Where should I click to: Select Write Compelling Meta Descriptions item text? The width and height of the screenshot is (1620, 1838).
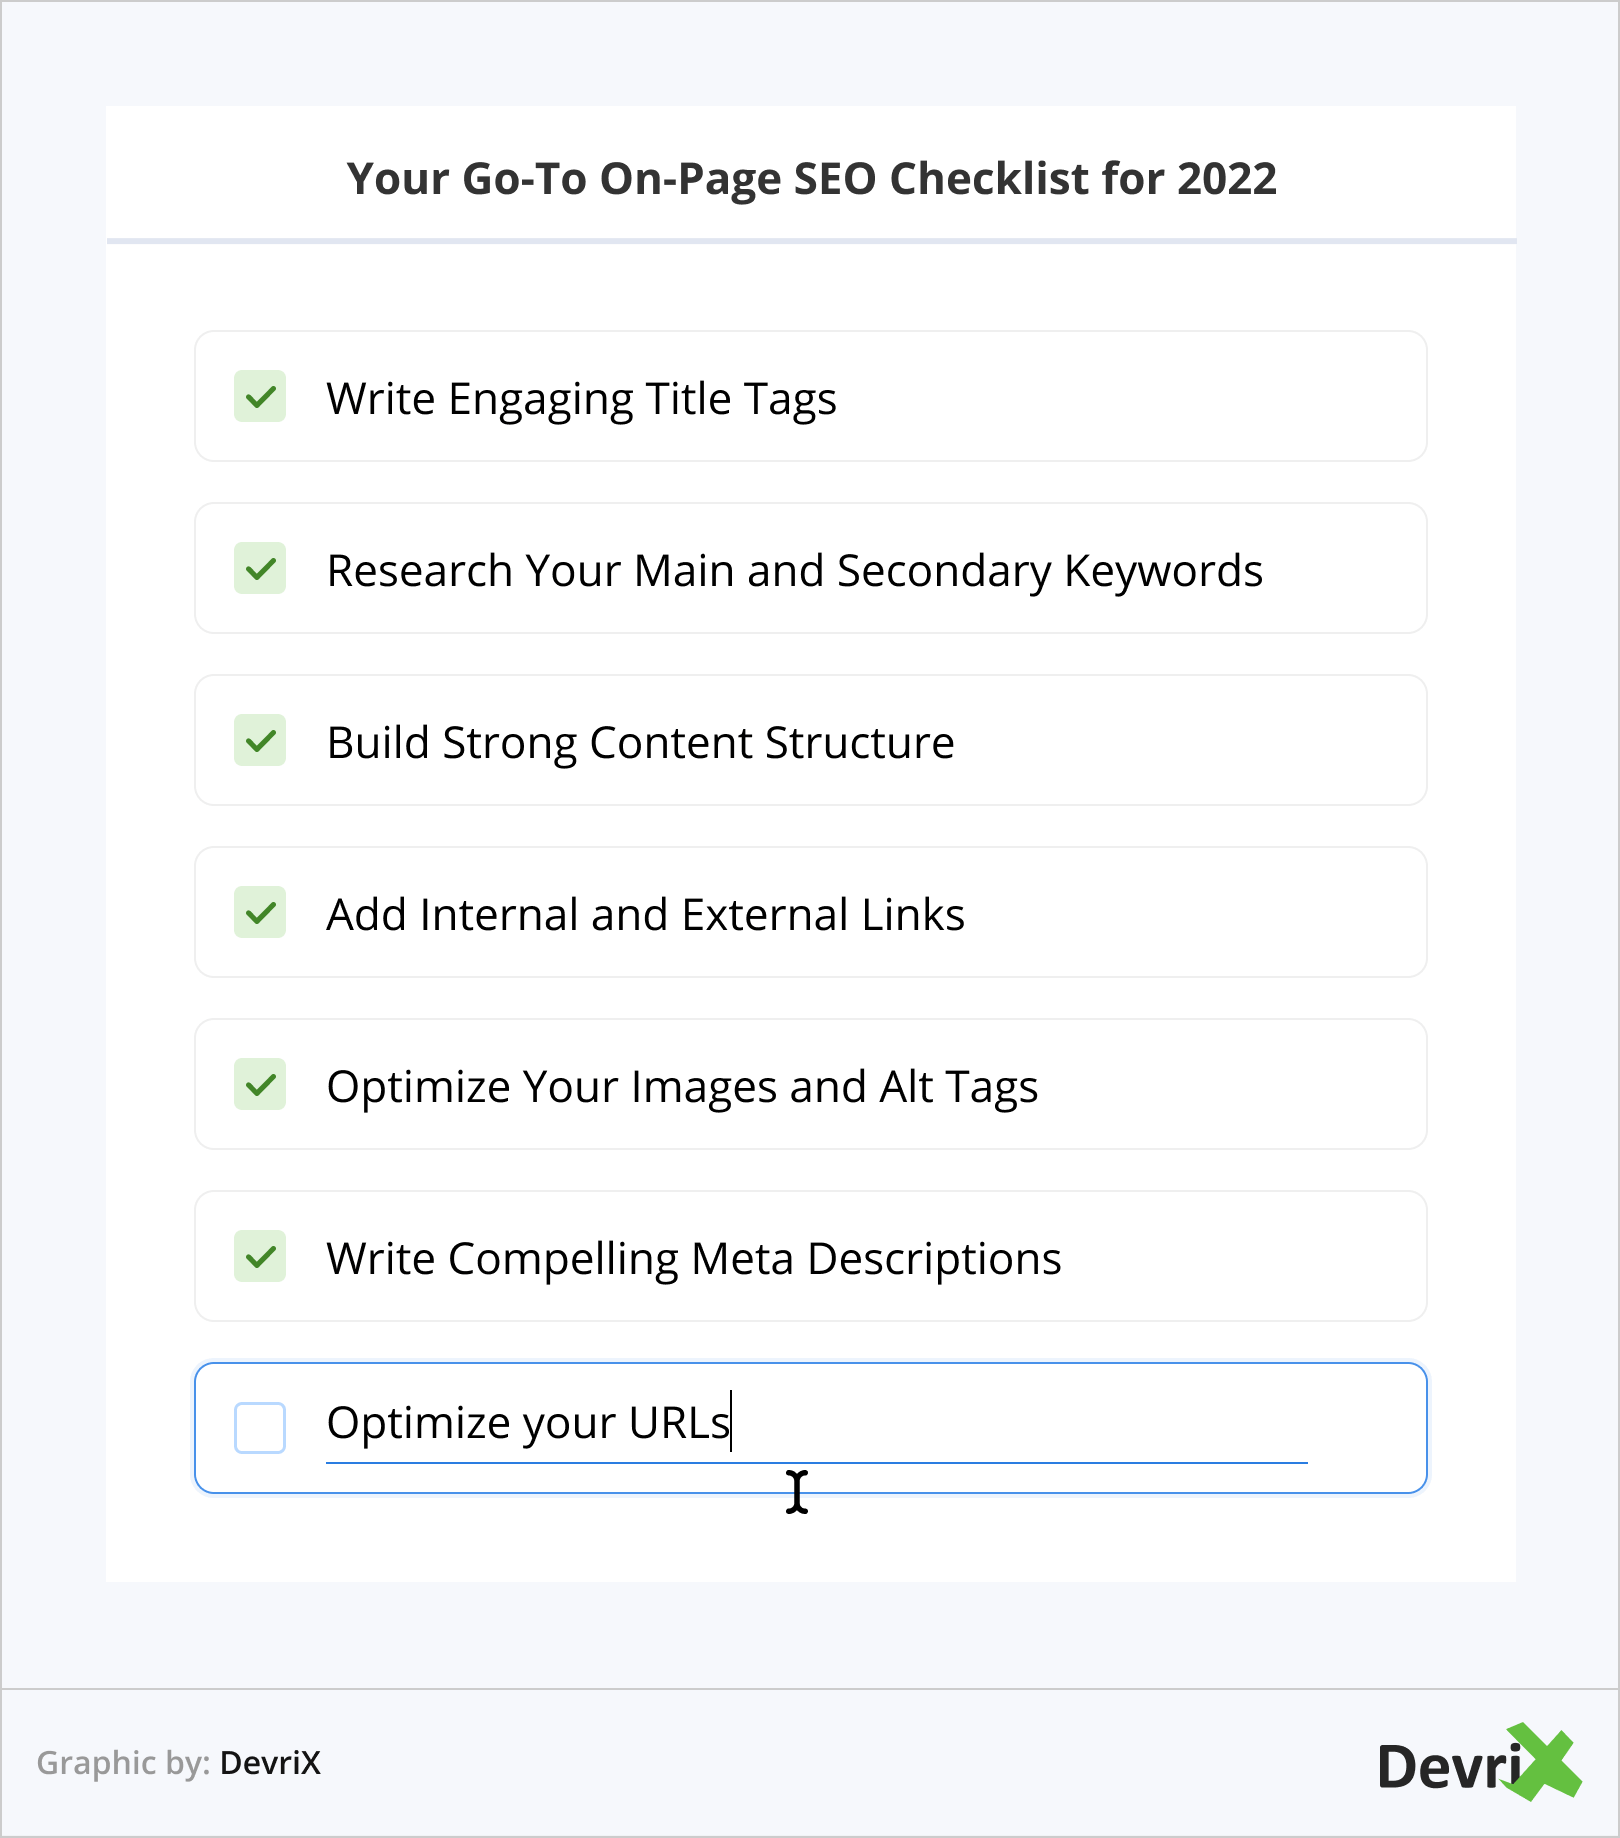693,1259
